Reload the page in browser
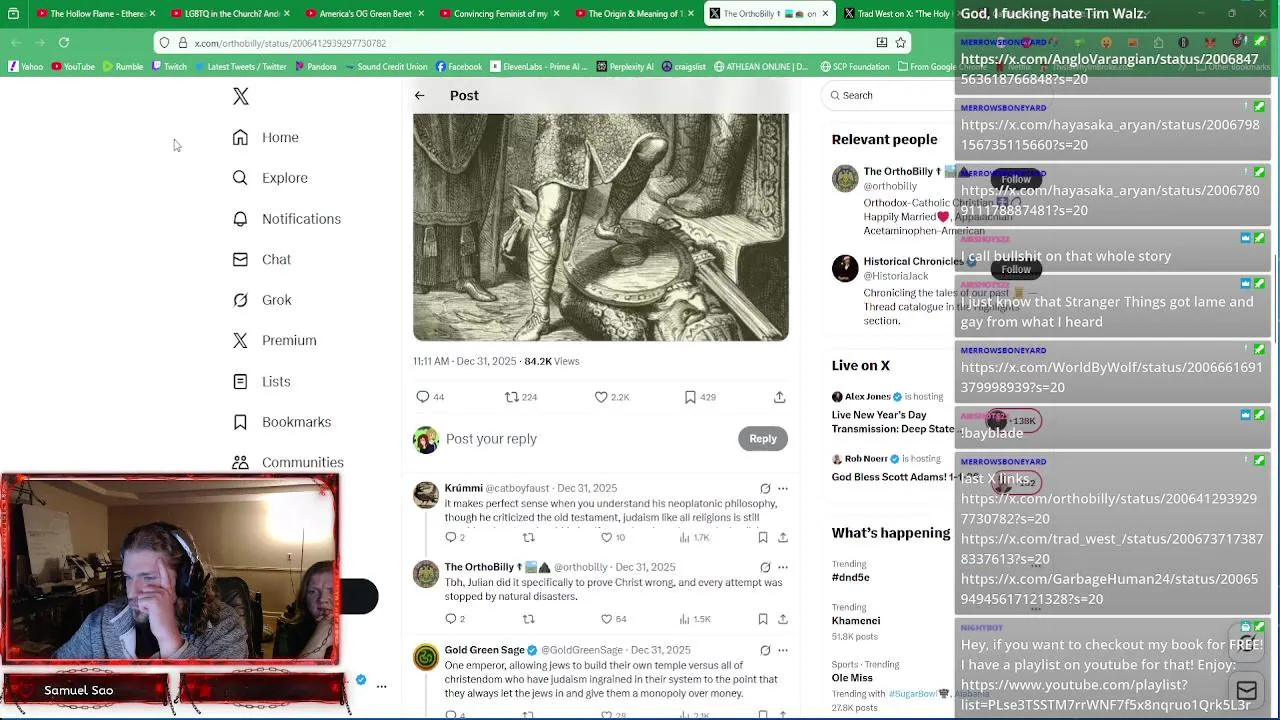The image size is (1280, 720). (64, 43)
